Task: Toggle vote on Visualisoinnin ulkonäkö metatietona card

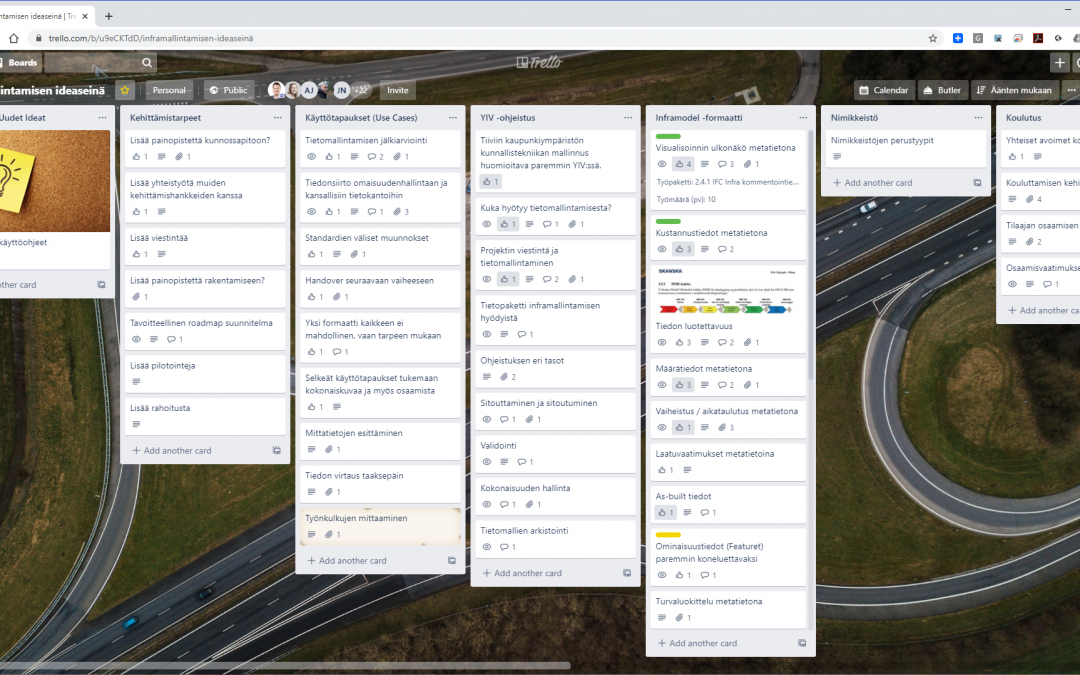Action: 683,164
